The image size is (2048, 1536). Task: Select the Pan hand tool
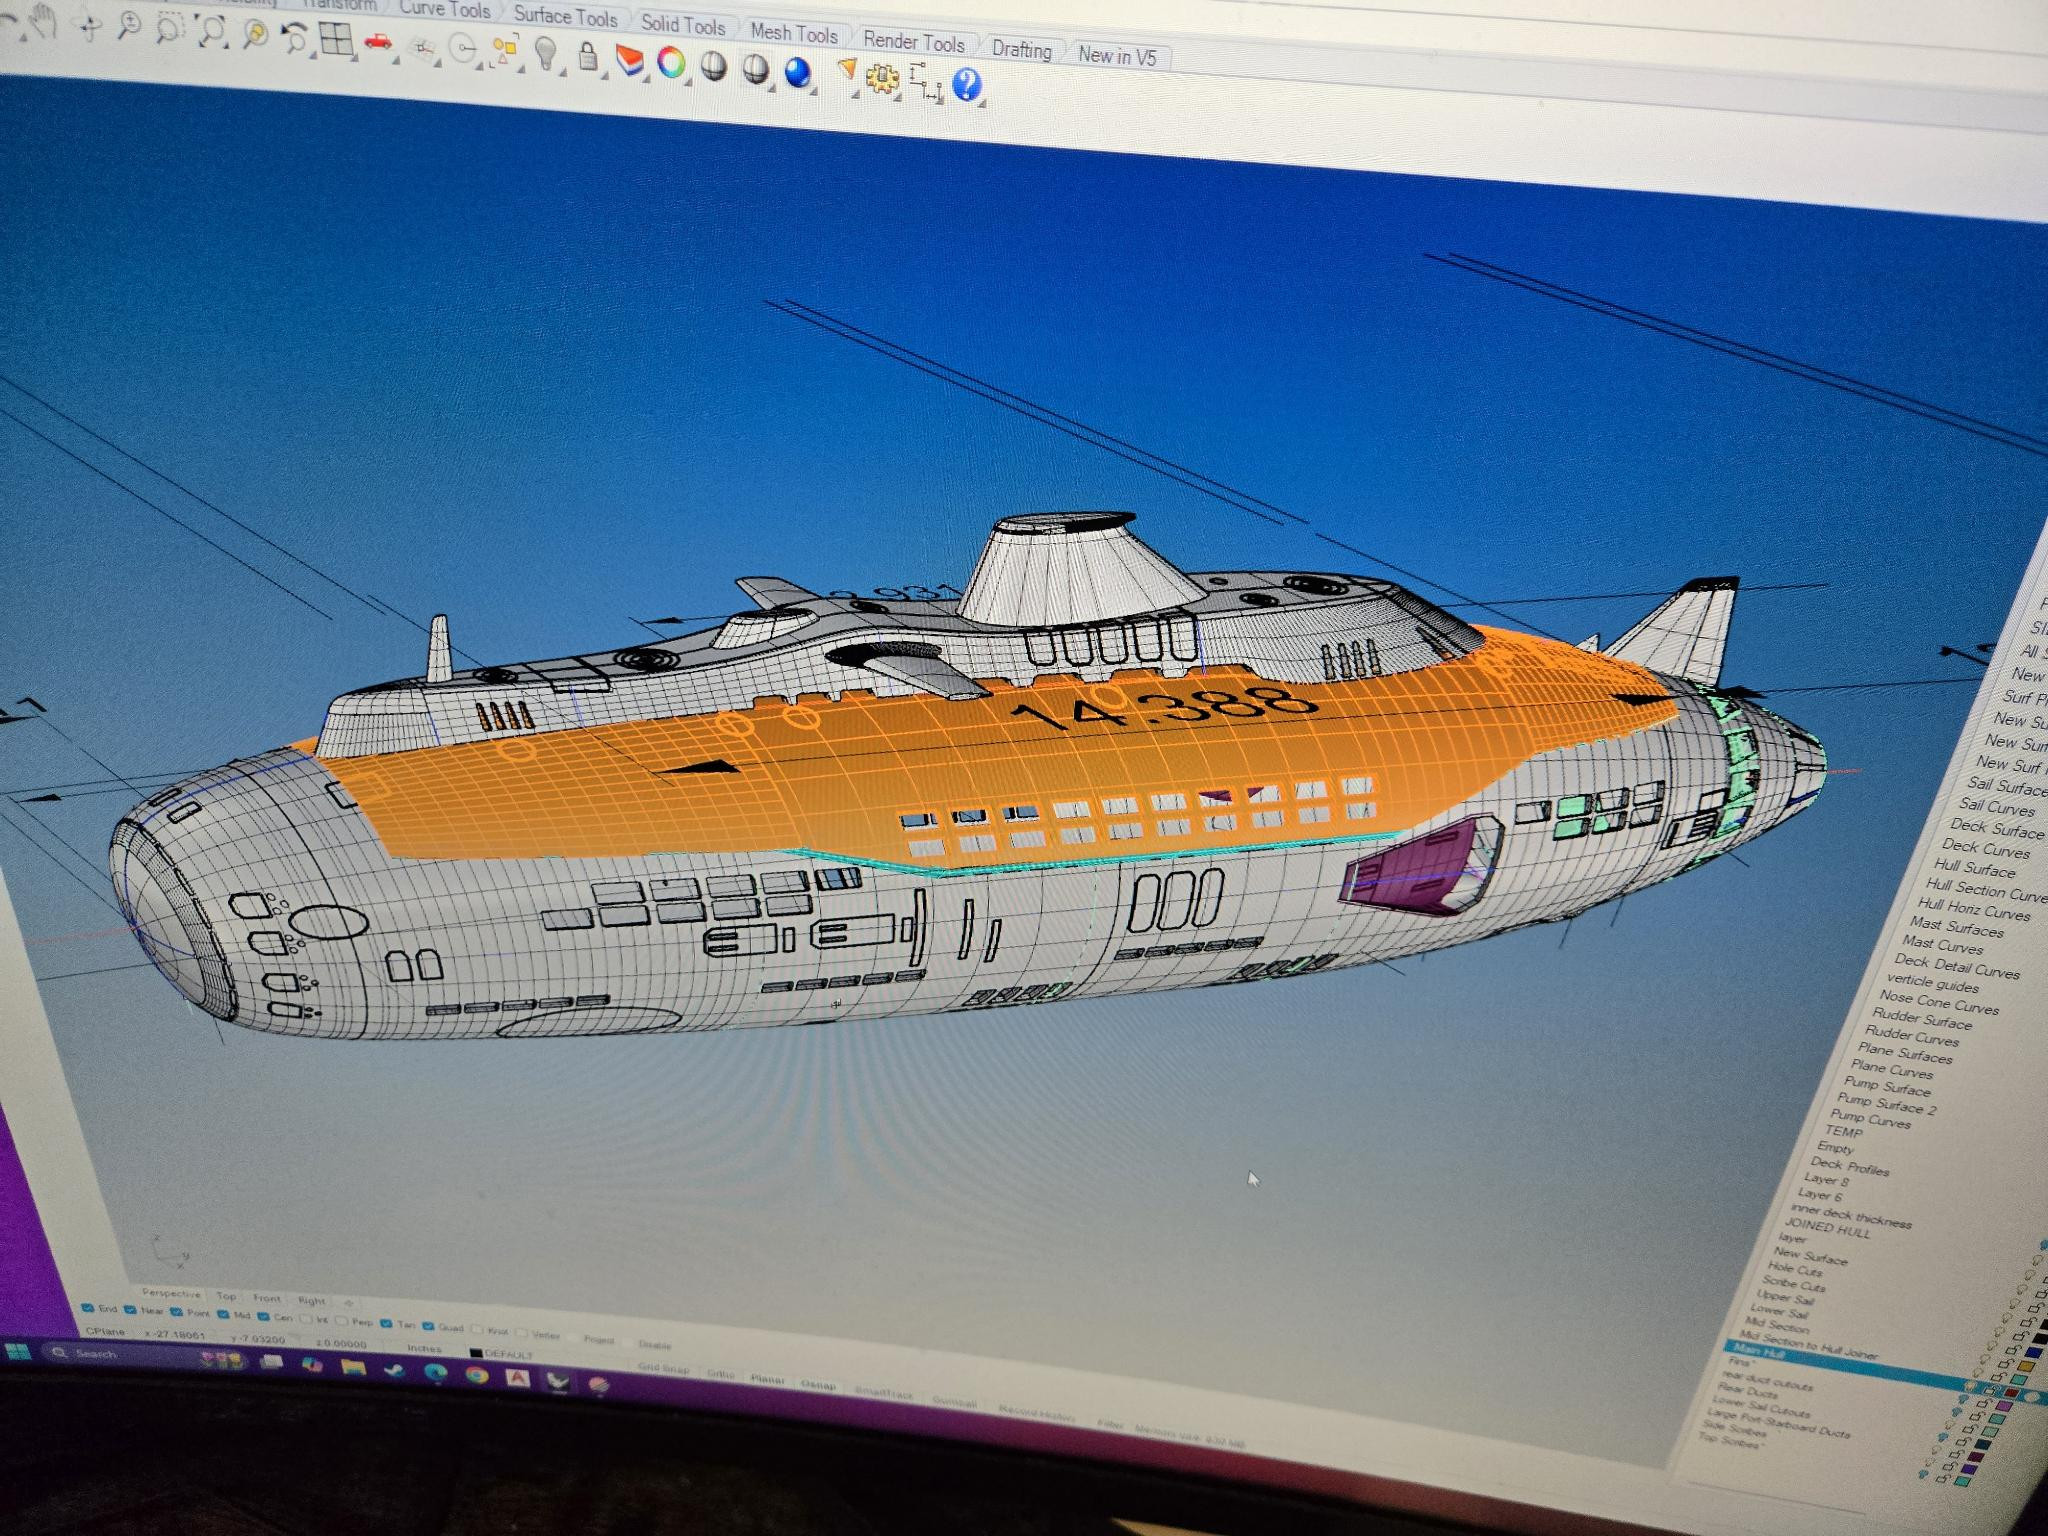(x=42, y=20)
